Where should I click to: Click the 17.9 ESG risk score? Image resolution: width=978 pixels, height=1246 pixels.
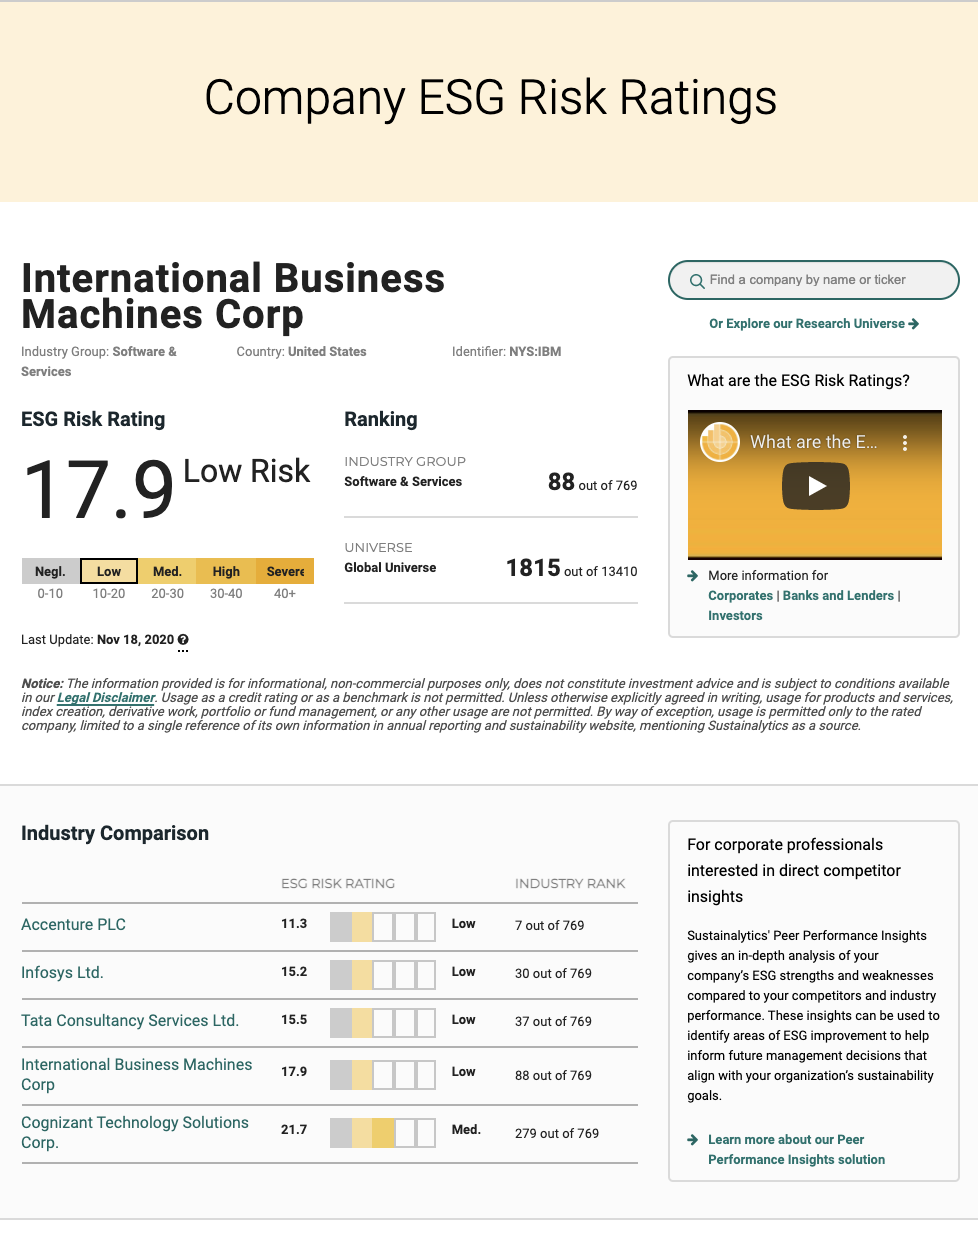tap(98, 489)
